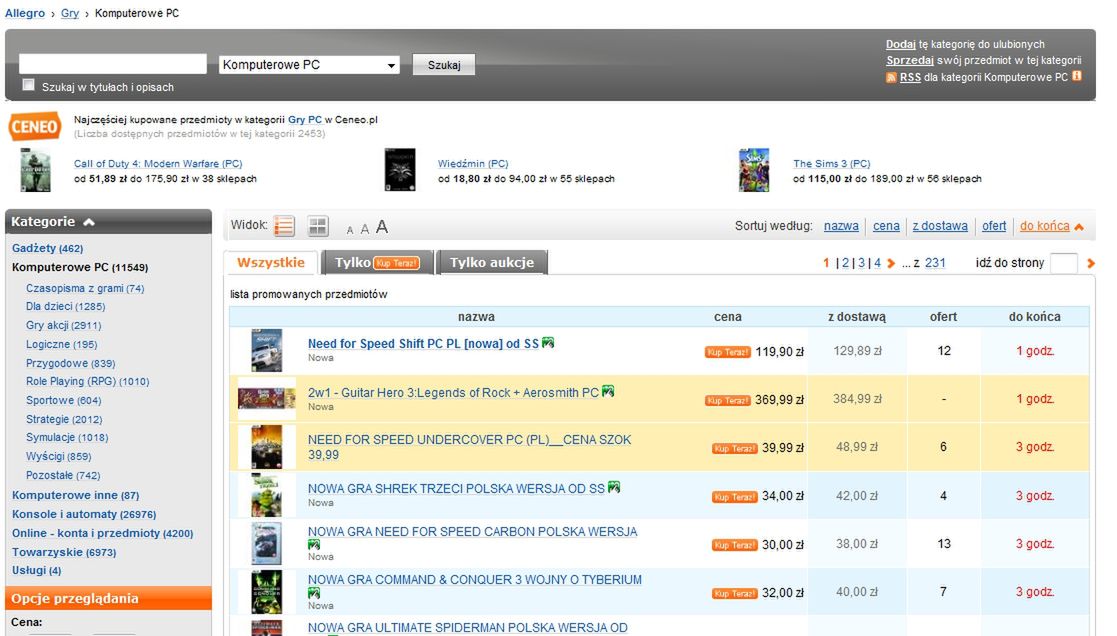Sort listings by nazwa
Image resolution: width=1117 pixels, height=636 pixels.
tap(841, 226)
